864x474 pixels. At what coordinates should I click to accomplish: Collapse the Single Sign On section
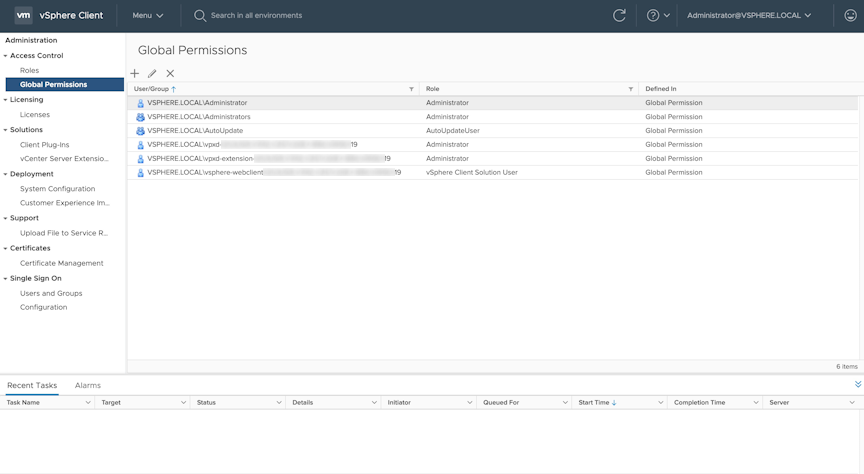click(x=6, y=279)
